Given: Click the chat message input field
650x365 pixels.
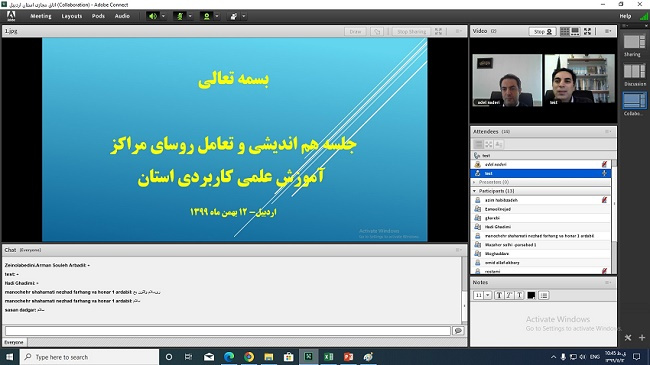Looking at the screenshot, I should (x=228, y=331).
